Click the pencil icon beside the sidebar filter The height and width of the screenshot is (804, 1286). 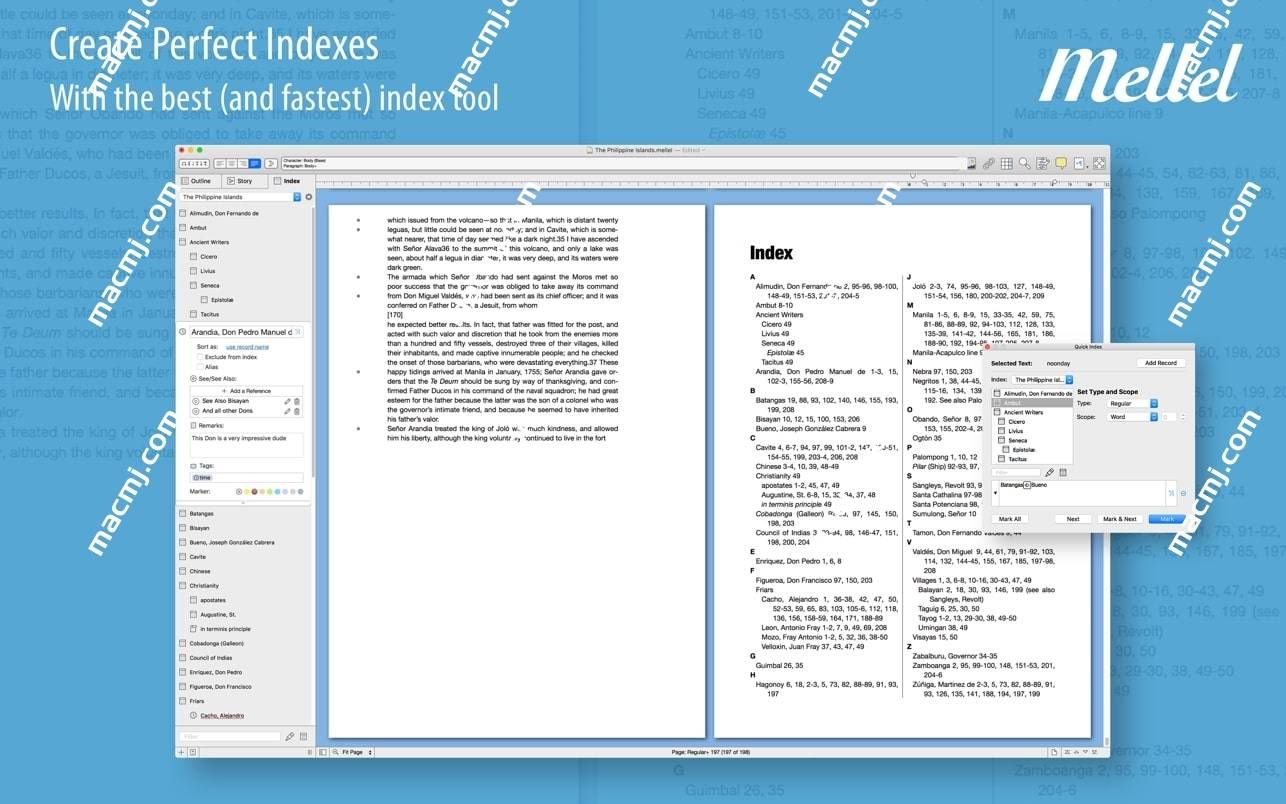click(x=290, y=737)
